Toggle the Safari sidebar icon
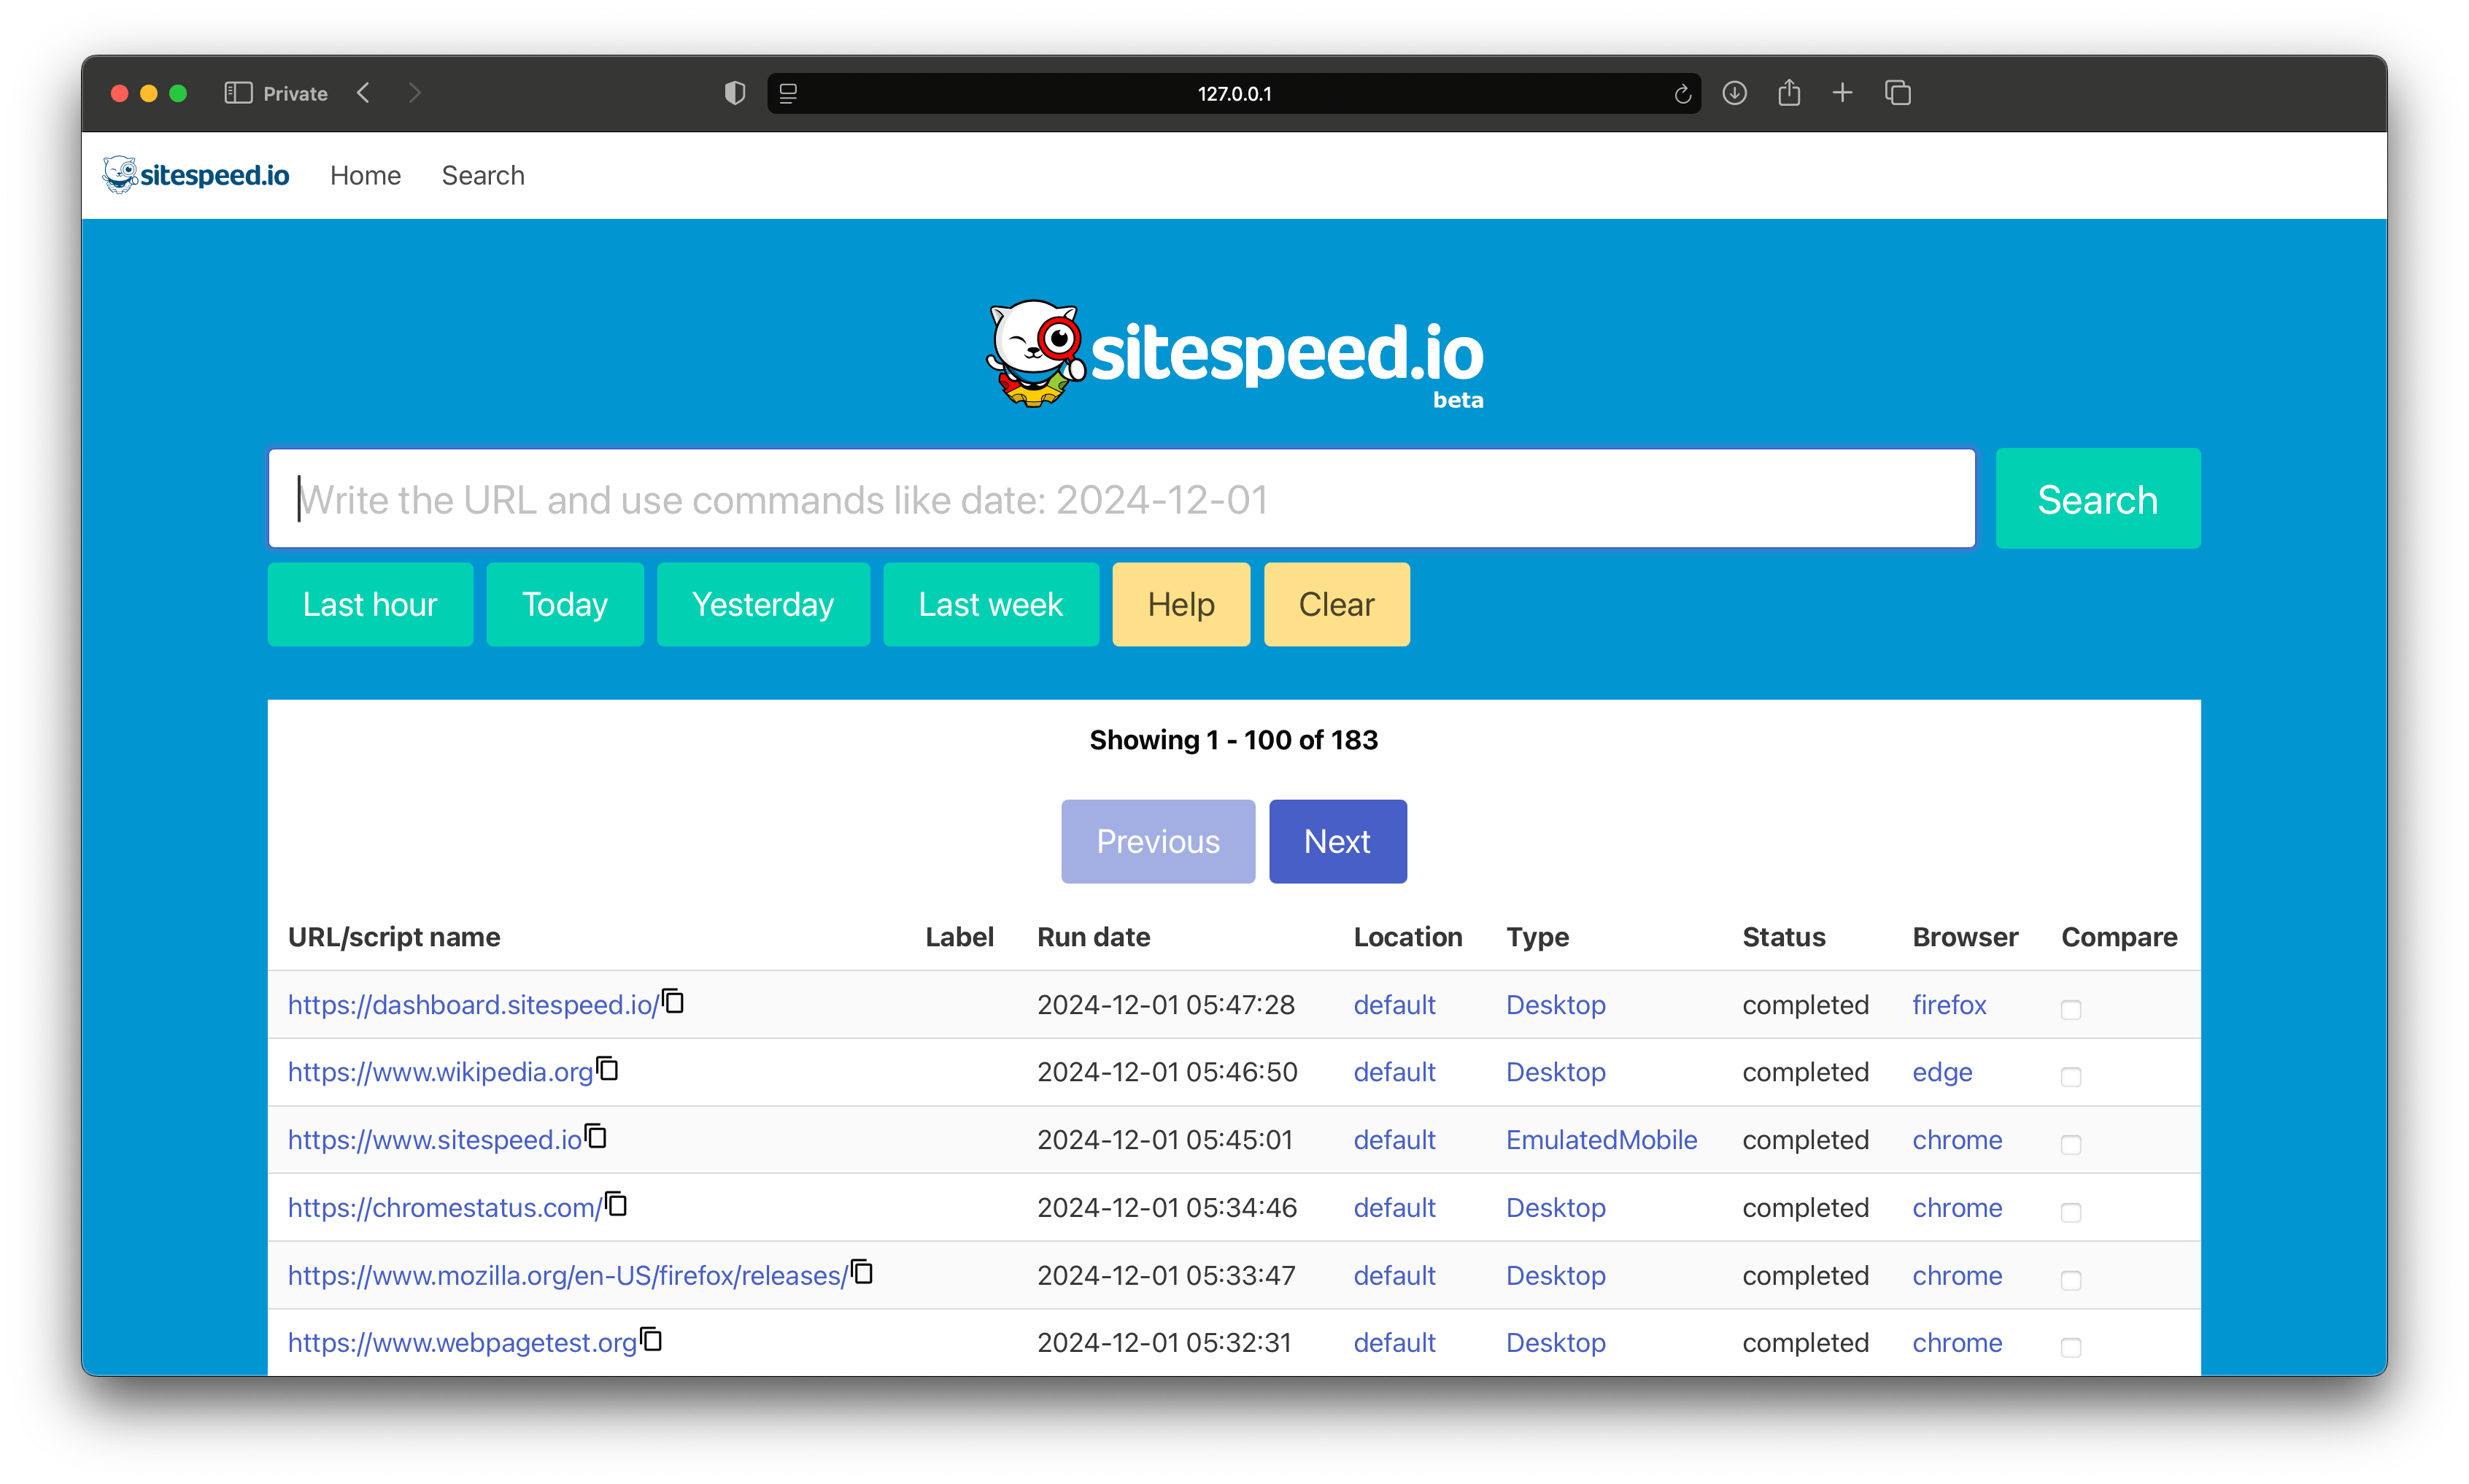The width and height of the screenshot is (2469, 1484). tap(238, 93)
